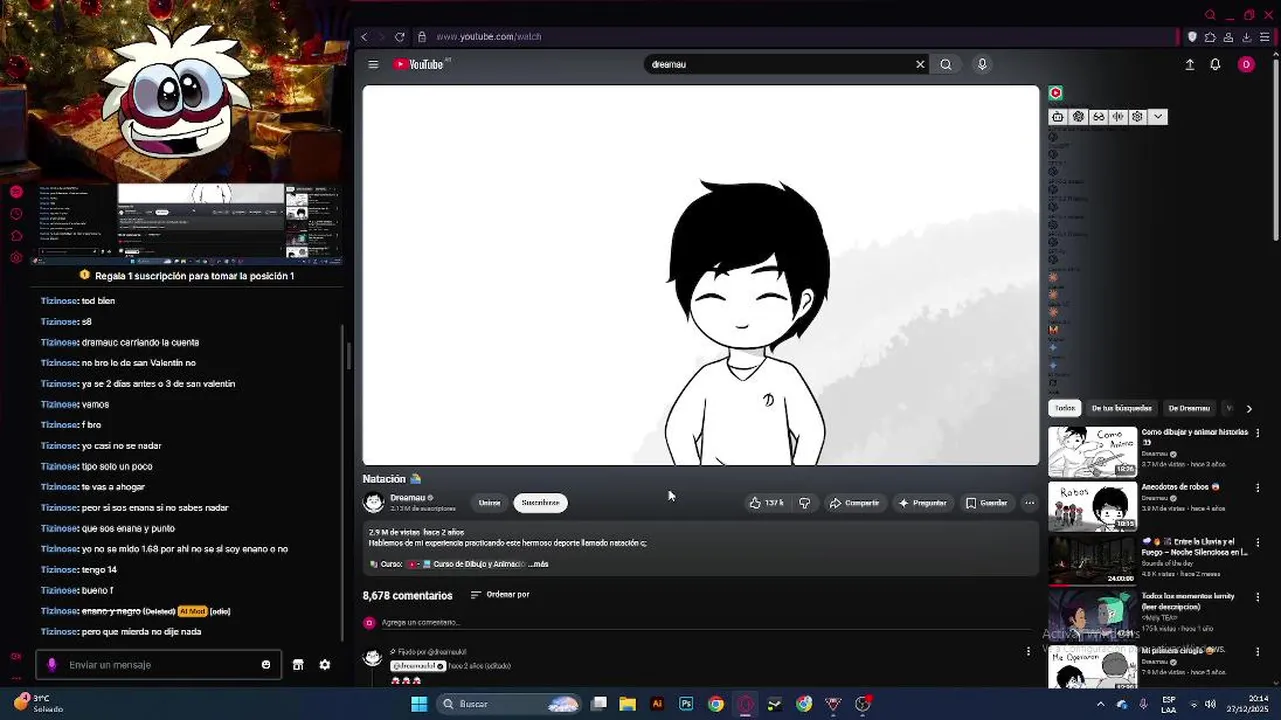Like the Natación video
The height and width of the screenshot is (720, 1281).
click(767, 503)
